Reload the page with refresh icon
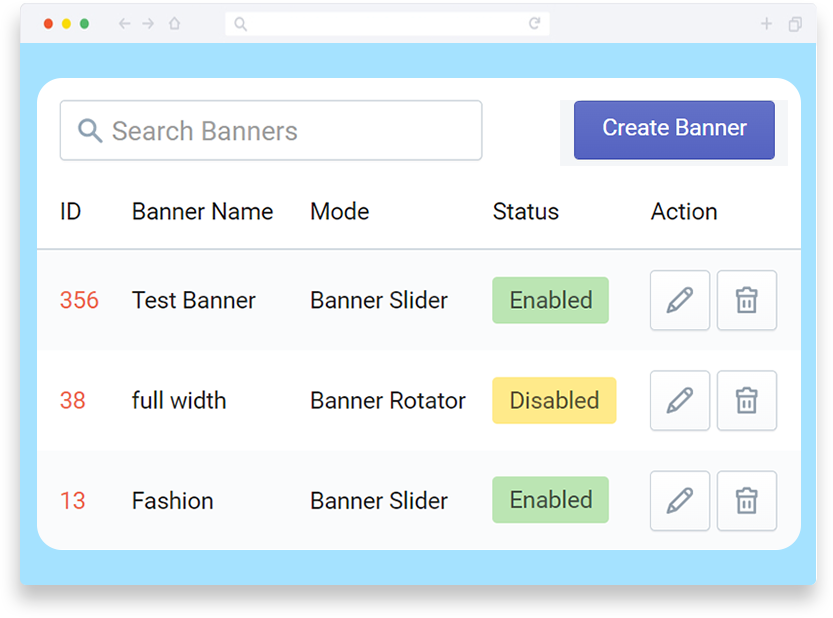The height and width of the screenshot is (618, 833). pos(534,23)
